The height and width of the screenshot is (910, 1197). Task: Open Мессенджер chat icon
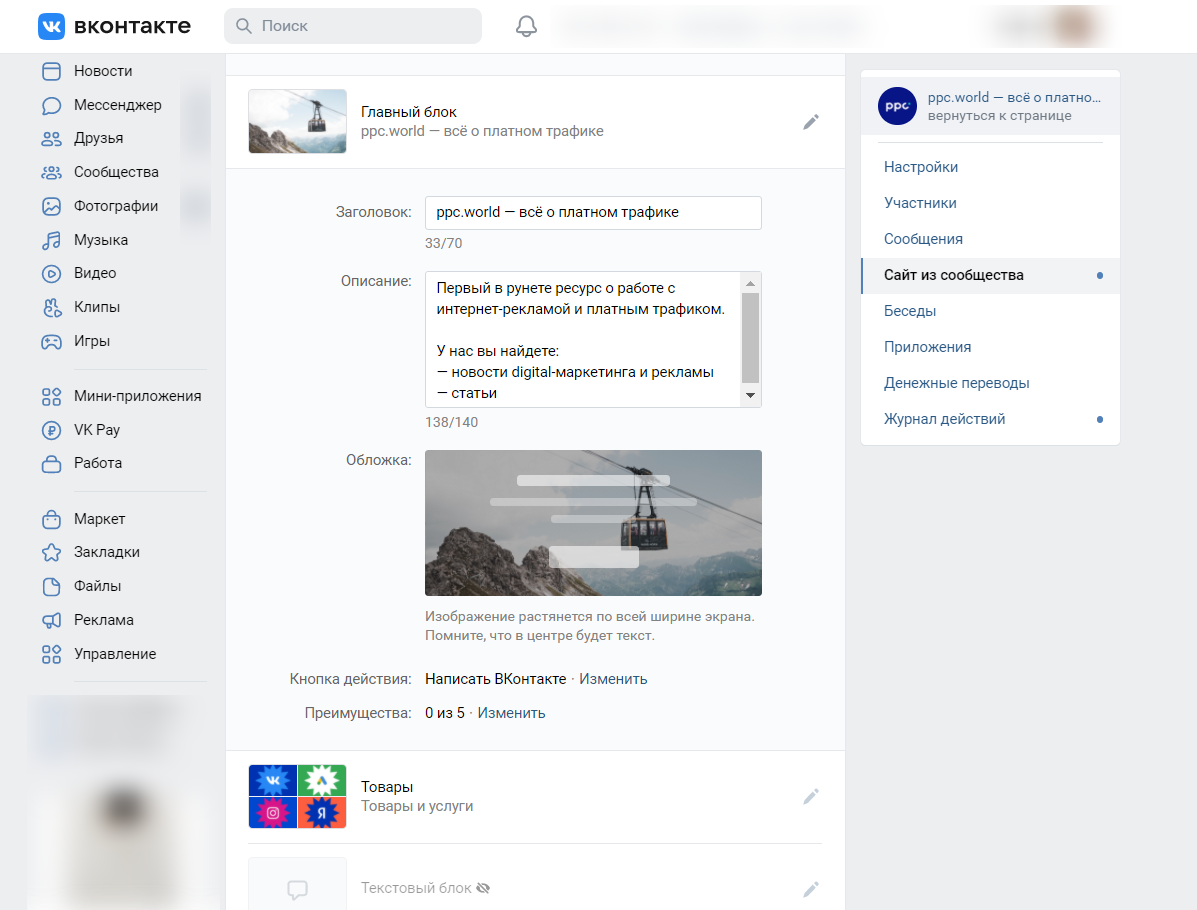click(51, 105)
